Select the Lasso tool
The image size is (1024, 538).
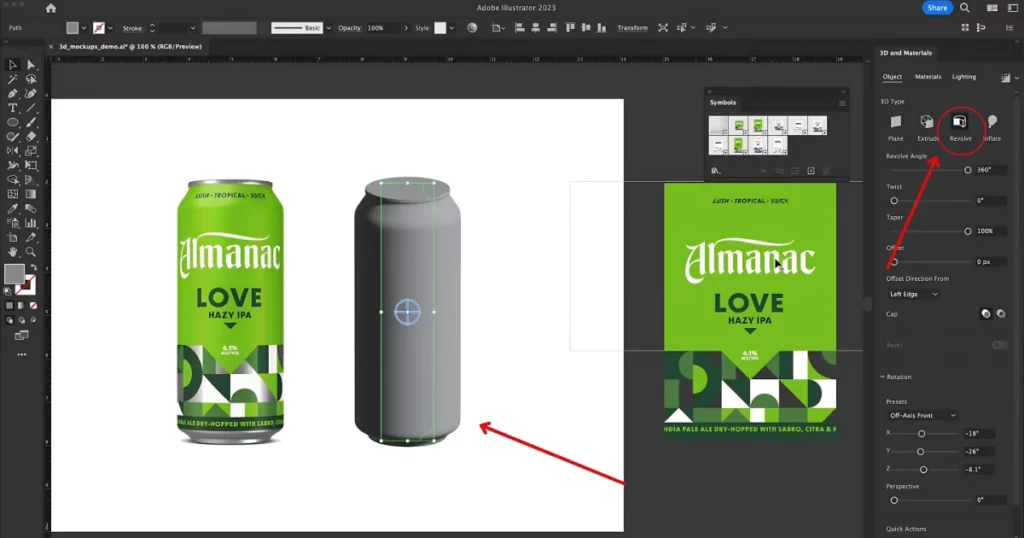coord(31,79)
